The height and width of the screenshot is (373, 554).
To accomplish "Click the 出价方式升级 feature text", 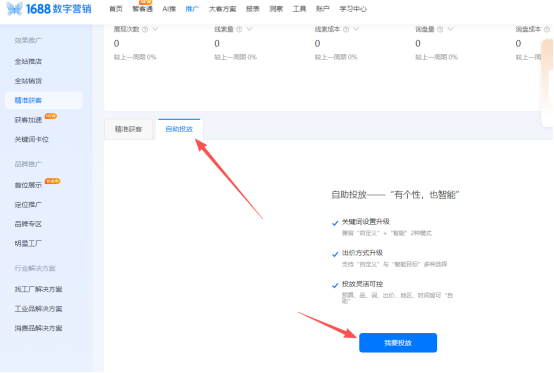I will point(362,253).
